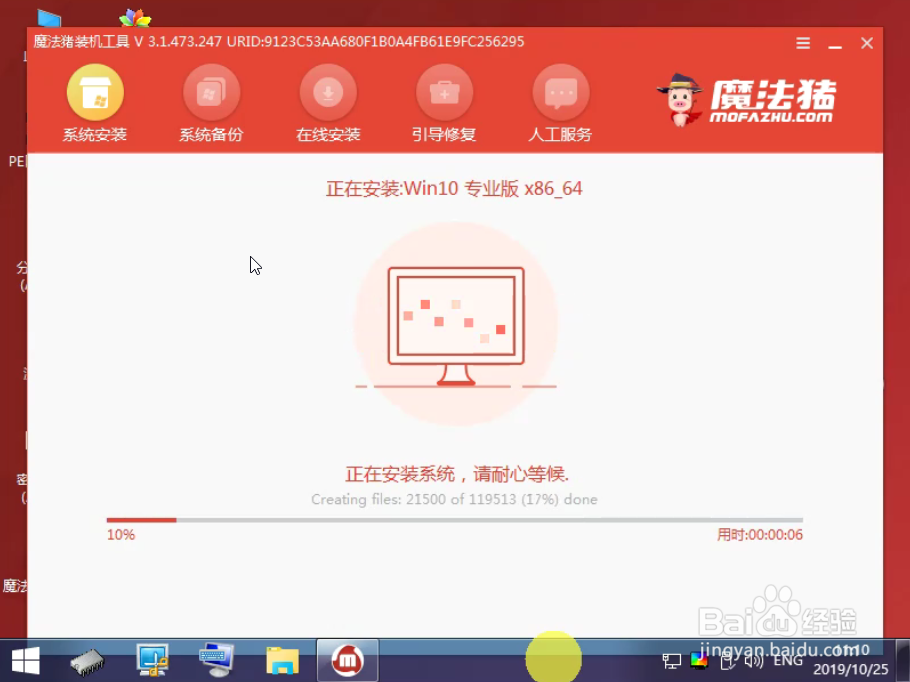910x682 pixels.
Task: Click the Mofazhu app icon on taskbar
Action: tap(347, 660)
